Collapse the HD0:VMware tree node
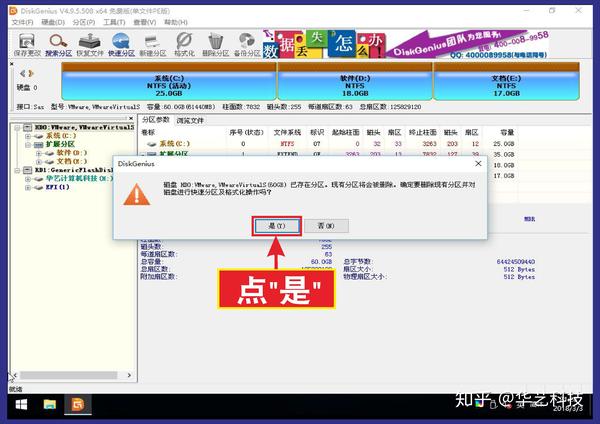Viewport: 600px width, 424px height. (17, 127)
